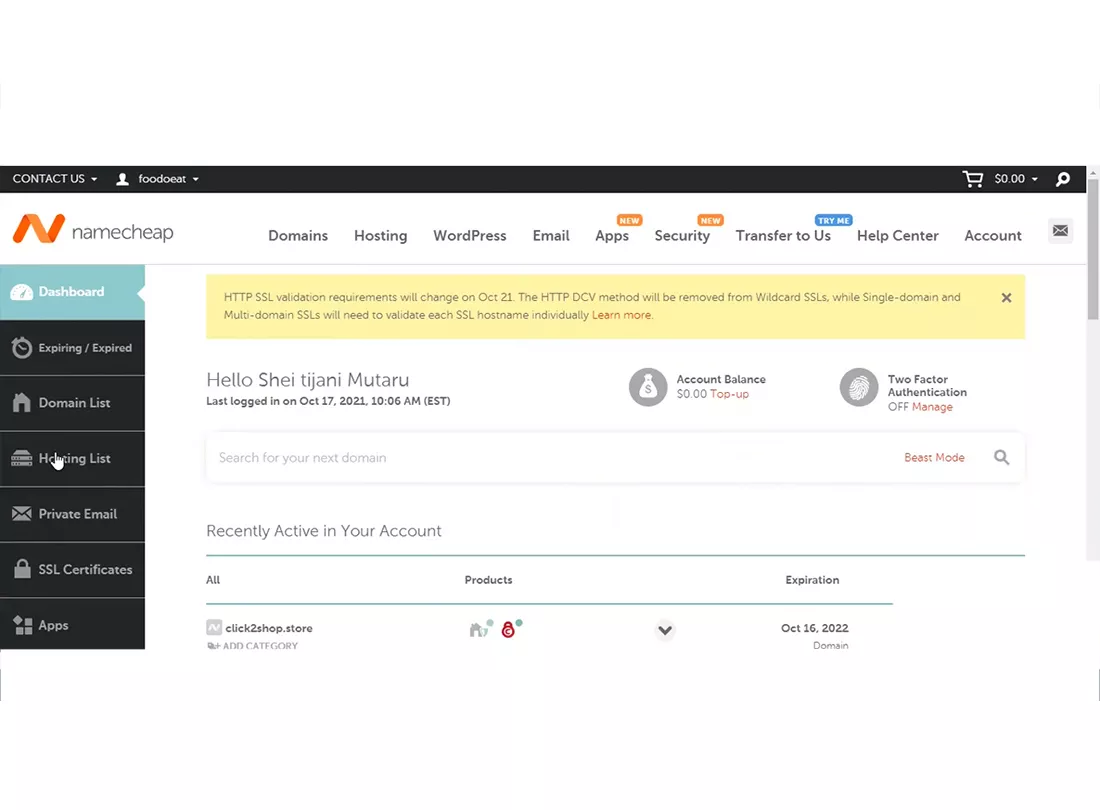Click the Expiring / Expired clock icon

(22, 347)
